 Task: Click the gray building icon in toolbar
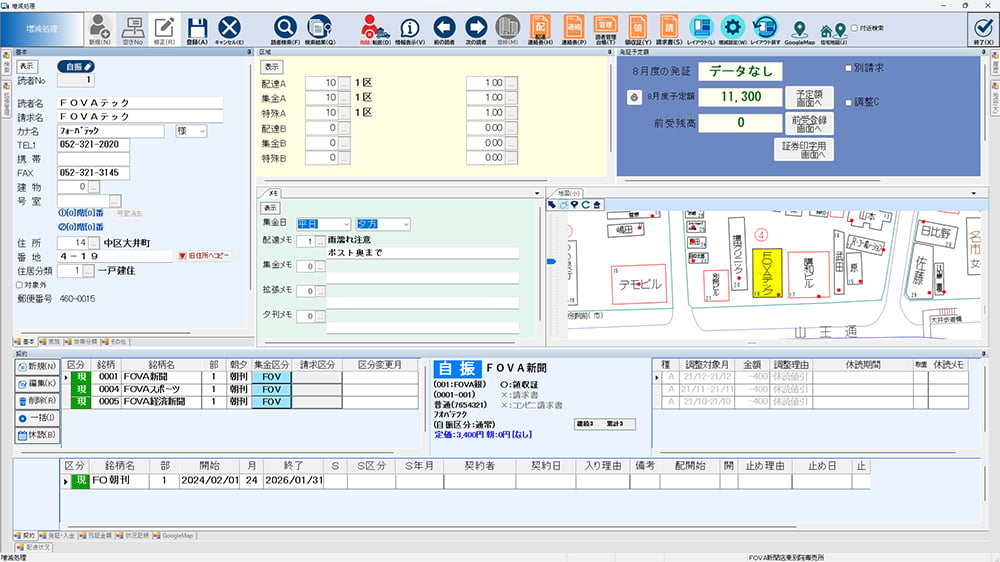[x=508, y=29]
